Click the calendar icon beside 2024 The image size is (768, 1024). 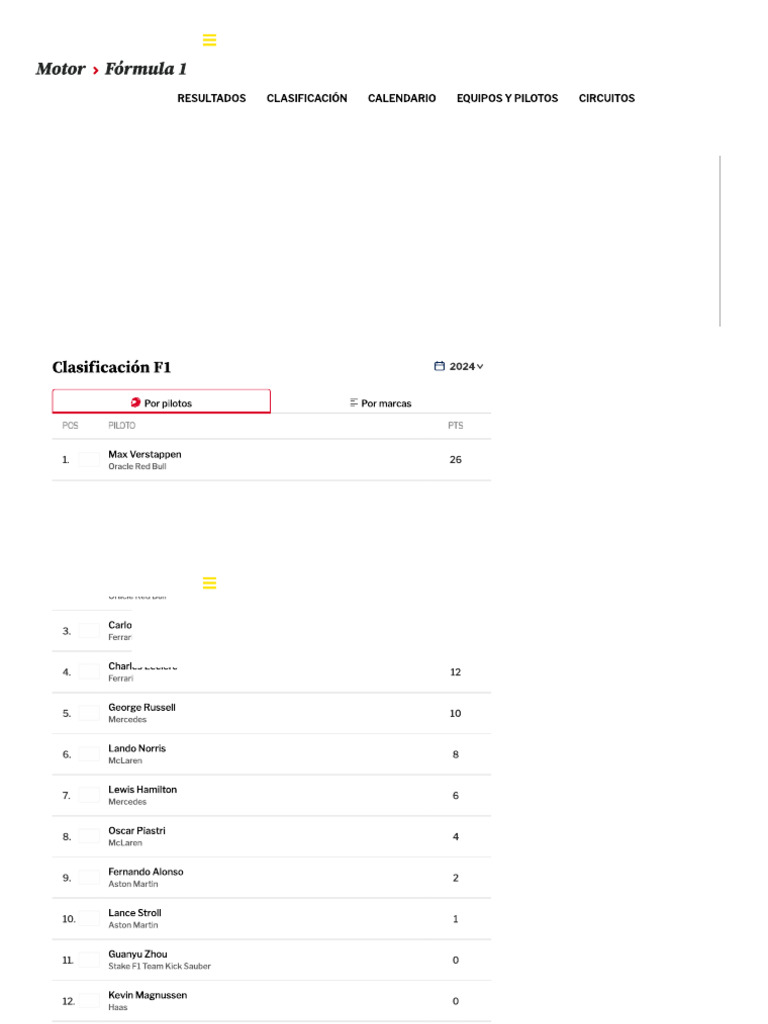439,366
